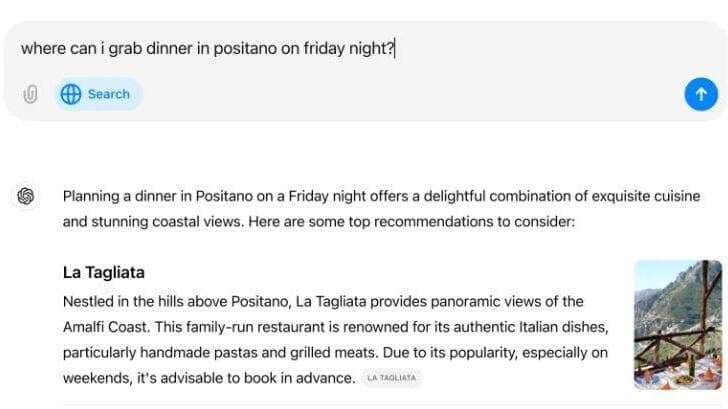
Task: Open the LA TAGLIATA source citation chip
Action: [391, 378]
